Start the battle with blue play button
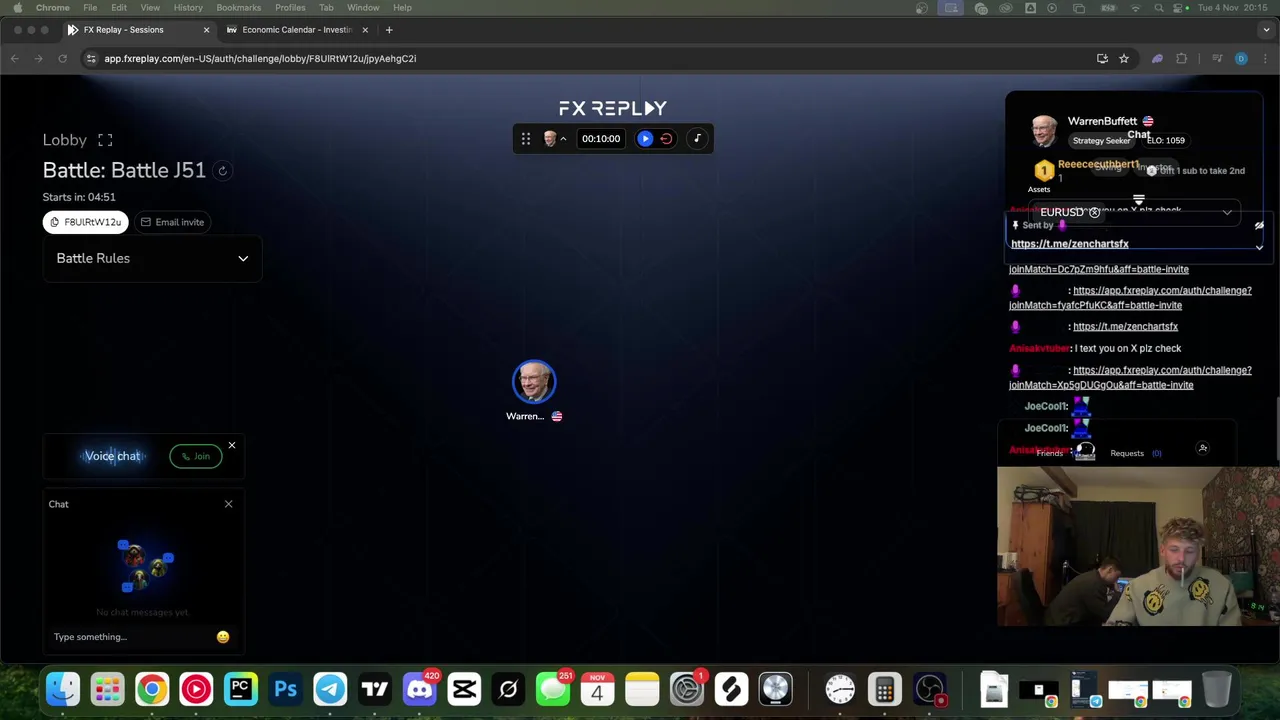The width and height of the screenshot is (1280, 720). tap(645, 139)
